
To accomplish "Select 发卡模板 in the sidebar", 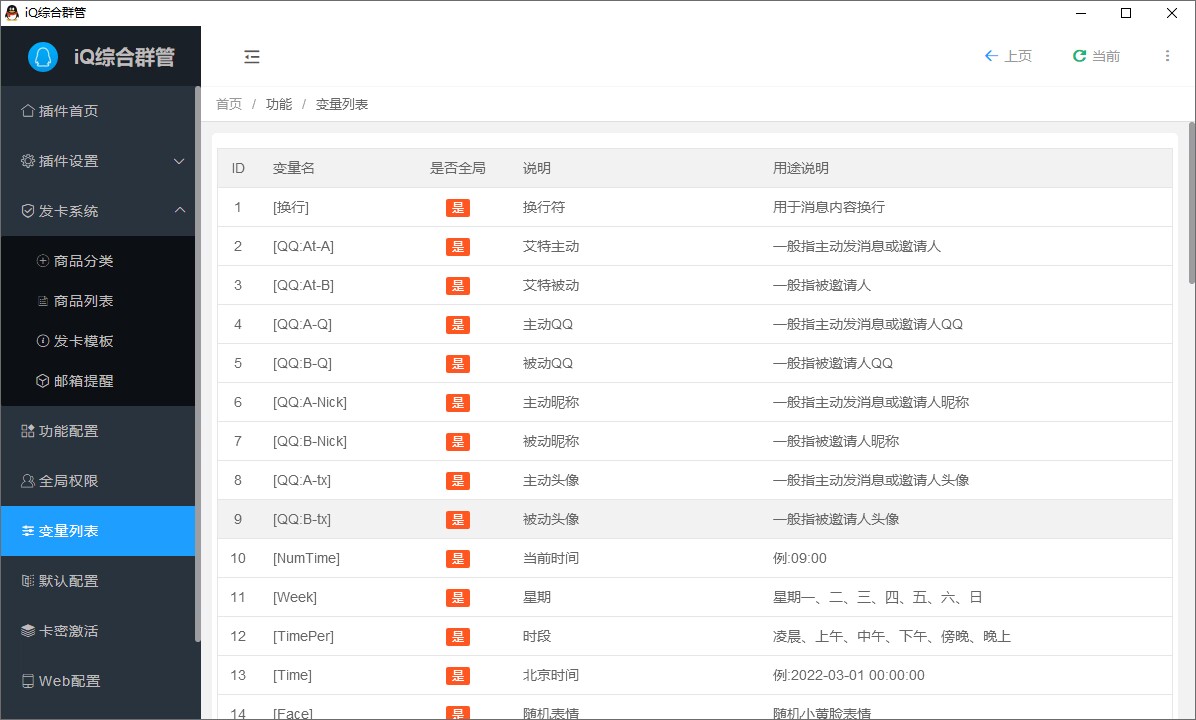I will click(x=84, y=341).
